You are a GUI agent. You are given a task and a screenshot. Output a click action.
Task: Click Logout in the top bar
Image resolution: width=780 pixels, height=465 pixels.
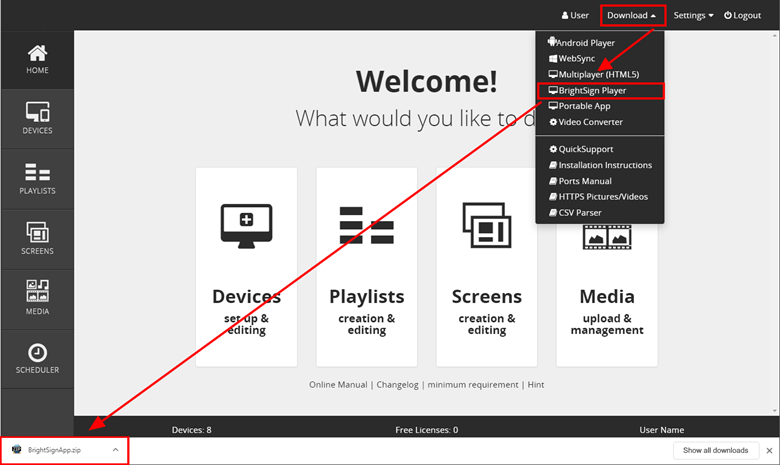(742, 15)
